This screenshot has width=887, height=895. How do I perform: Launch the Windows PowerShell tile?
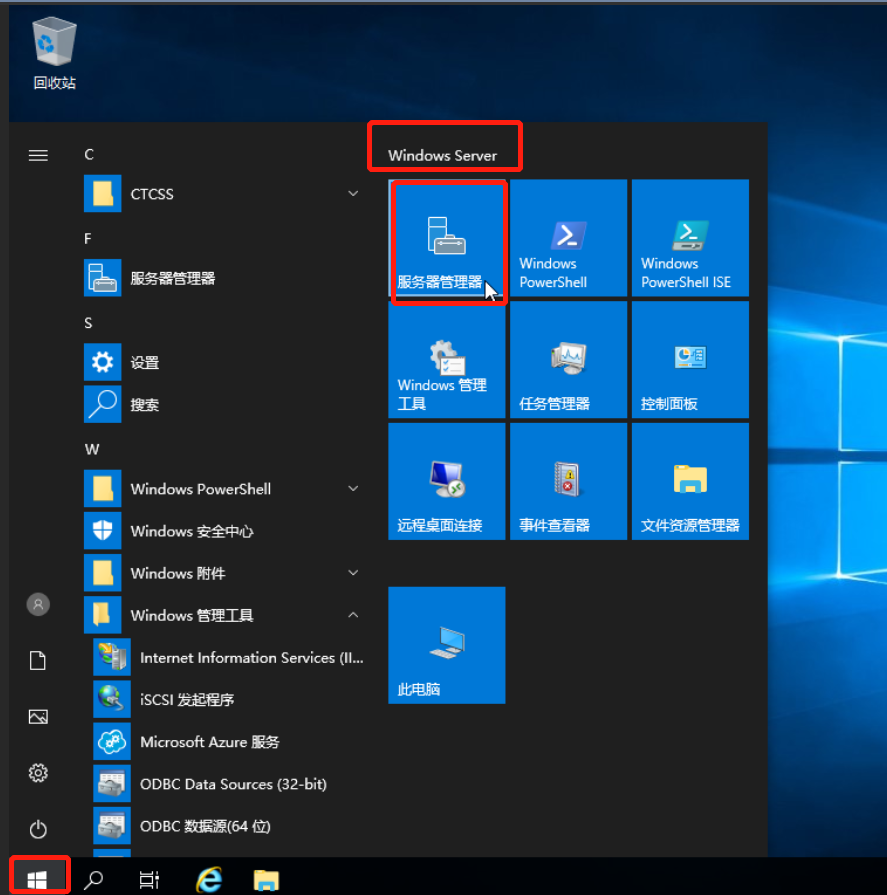click(x=569, y=239)
